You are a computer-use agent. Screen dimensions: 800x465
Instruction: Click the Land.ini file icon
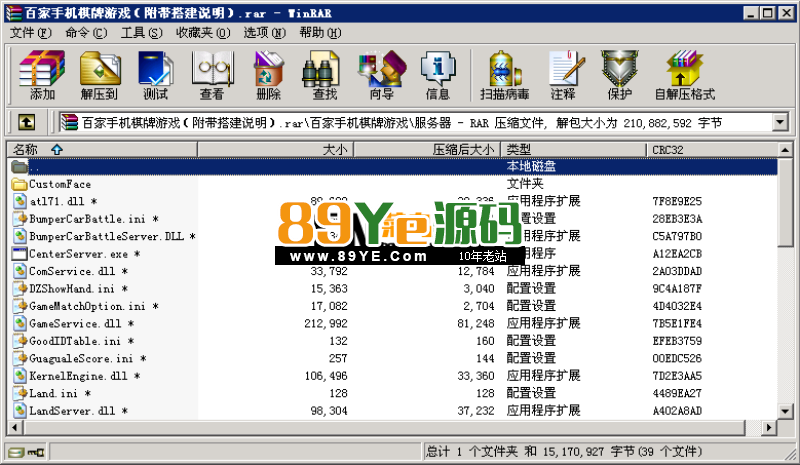(x=19, y=393)
